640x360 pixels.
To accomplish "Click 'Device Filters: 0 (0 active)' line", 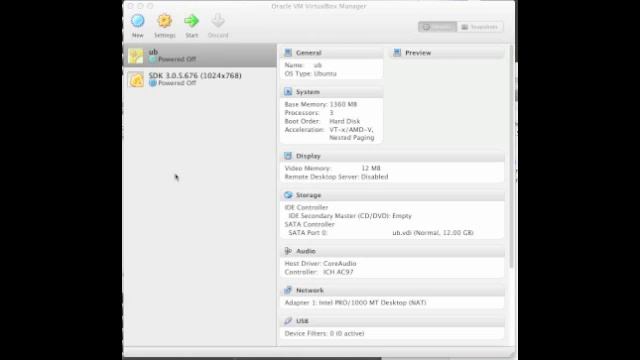I will pyautogui.click(x=324, y=333).
